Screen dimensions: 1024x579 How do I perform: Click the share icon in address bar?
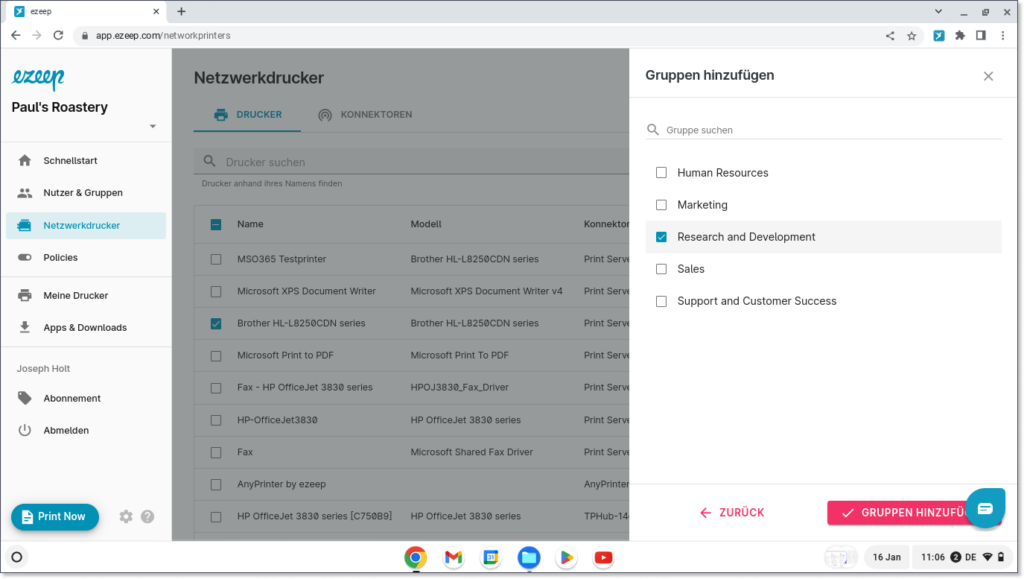click(889, 36)
